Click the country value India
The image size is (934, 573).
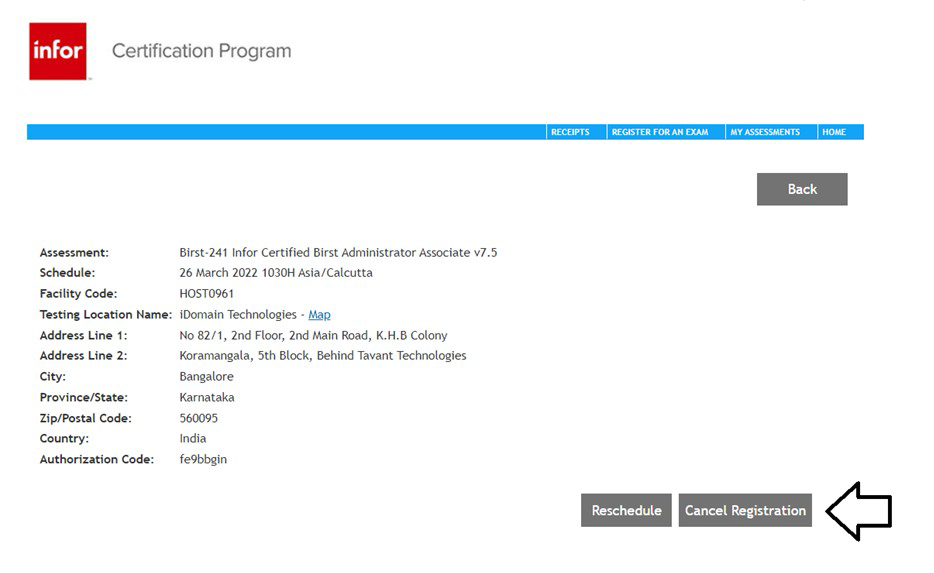pos(193,439)
